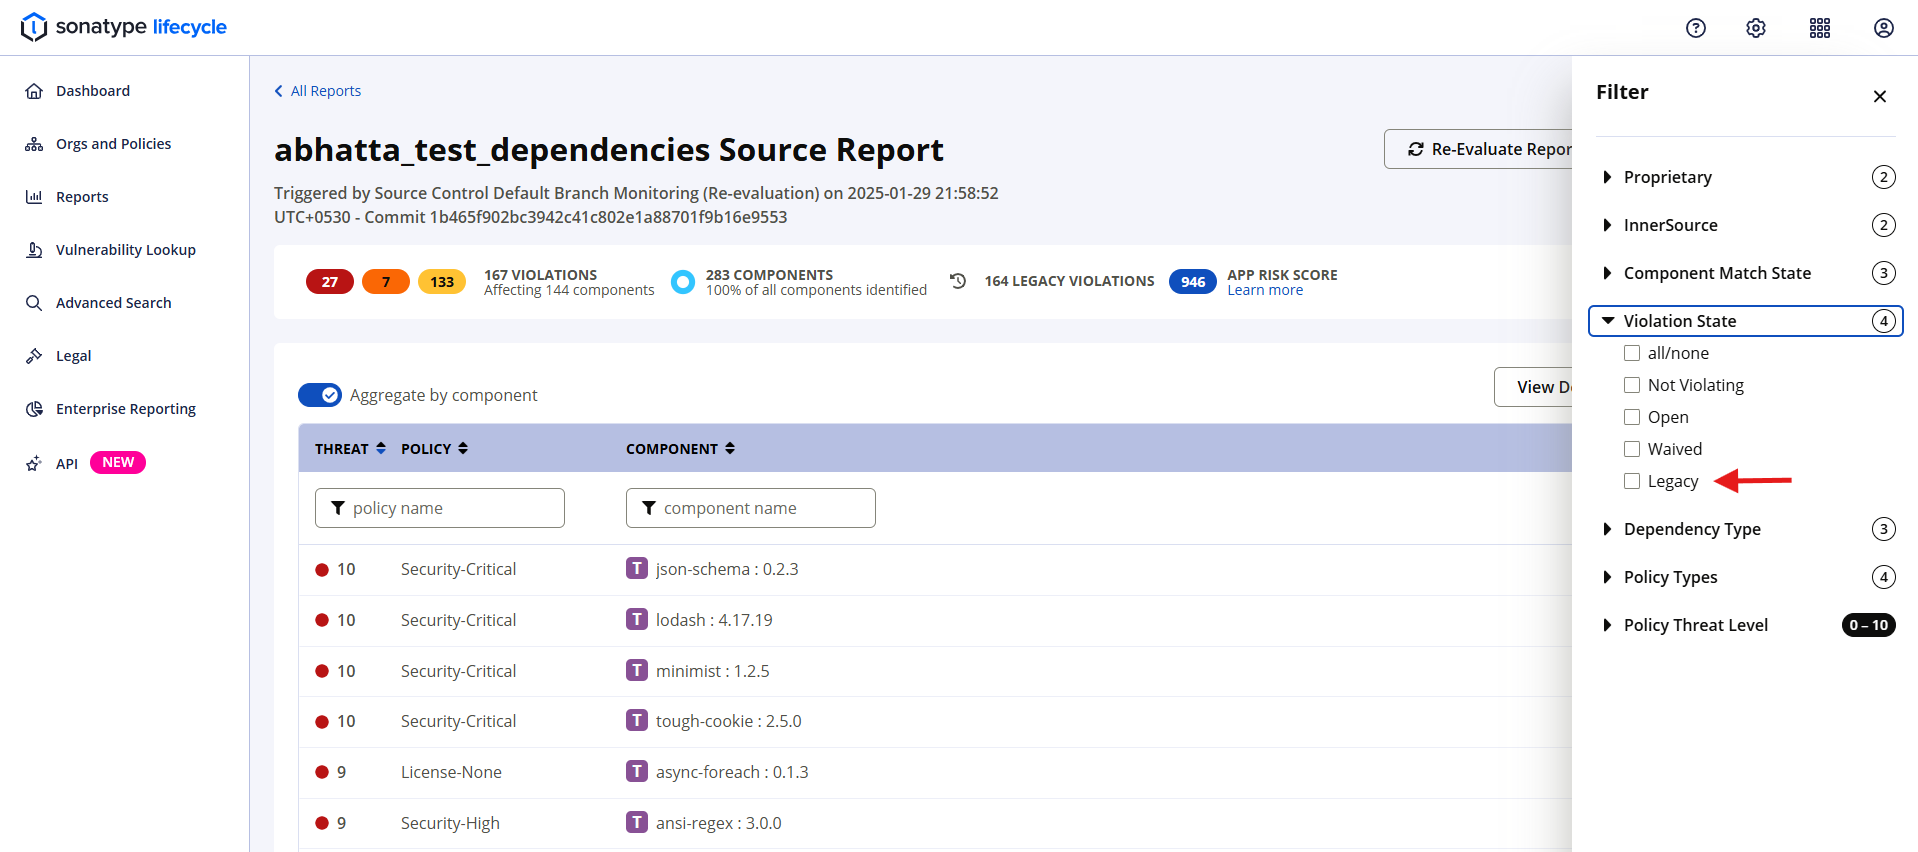
Task: Sort by the THREAT column arrows
Action: click(x=381, y=448)
